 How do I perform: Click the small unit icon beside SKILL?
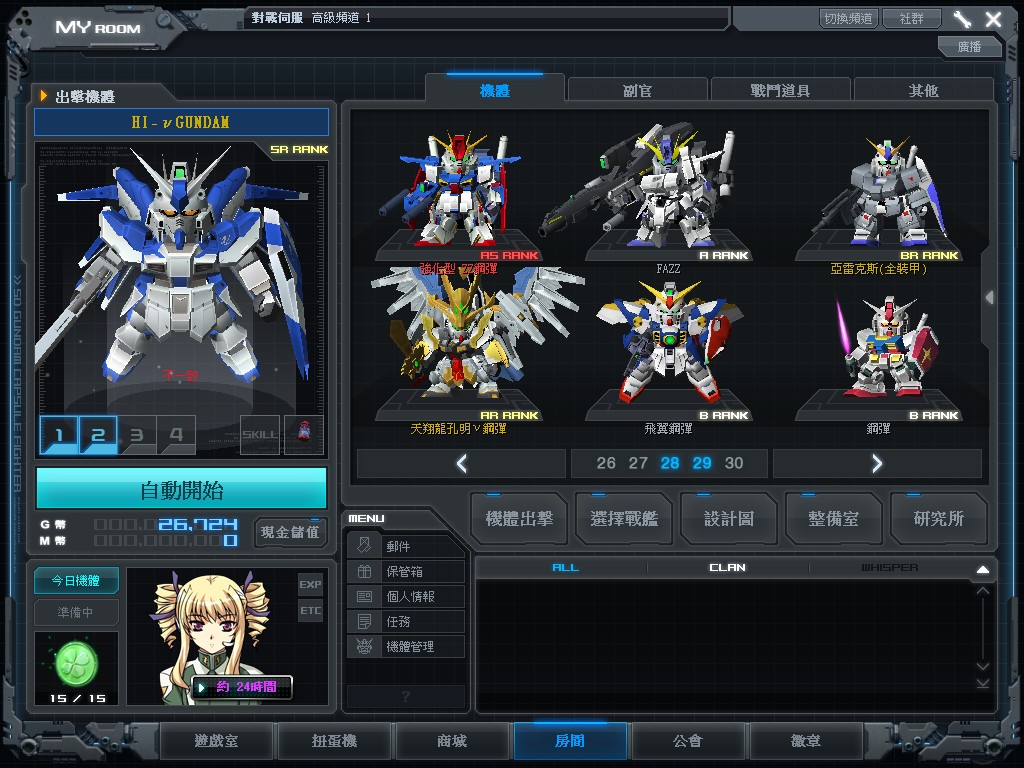point(304,435)
